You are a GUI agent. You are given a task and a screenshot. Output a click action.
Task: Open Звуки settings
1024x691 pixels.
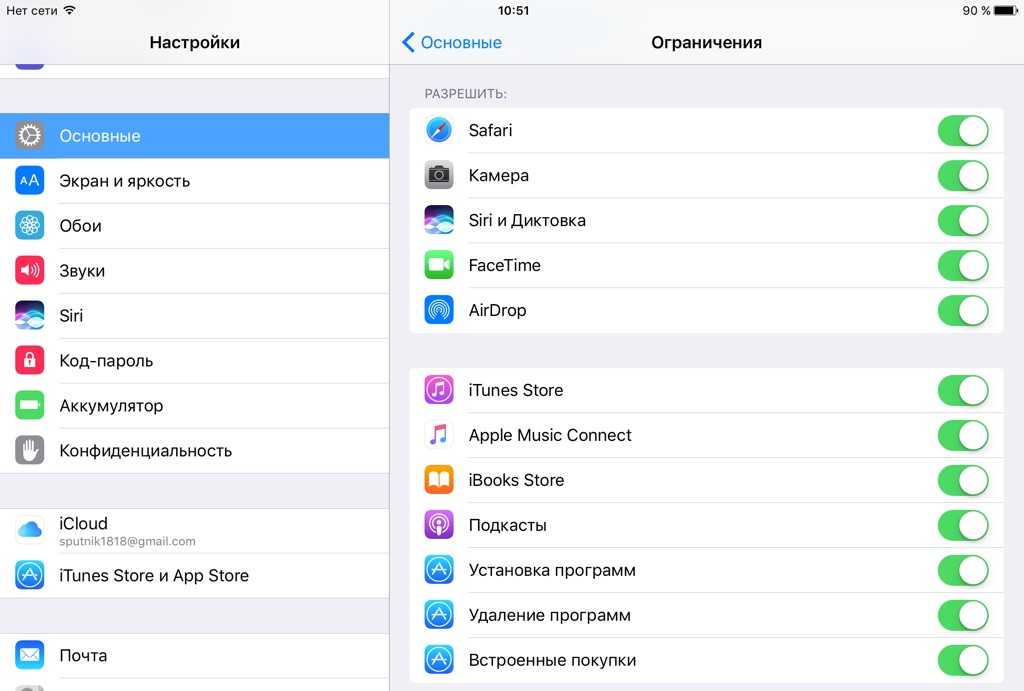[195, 270]
